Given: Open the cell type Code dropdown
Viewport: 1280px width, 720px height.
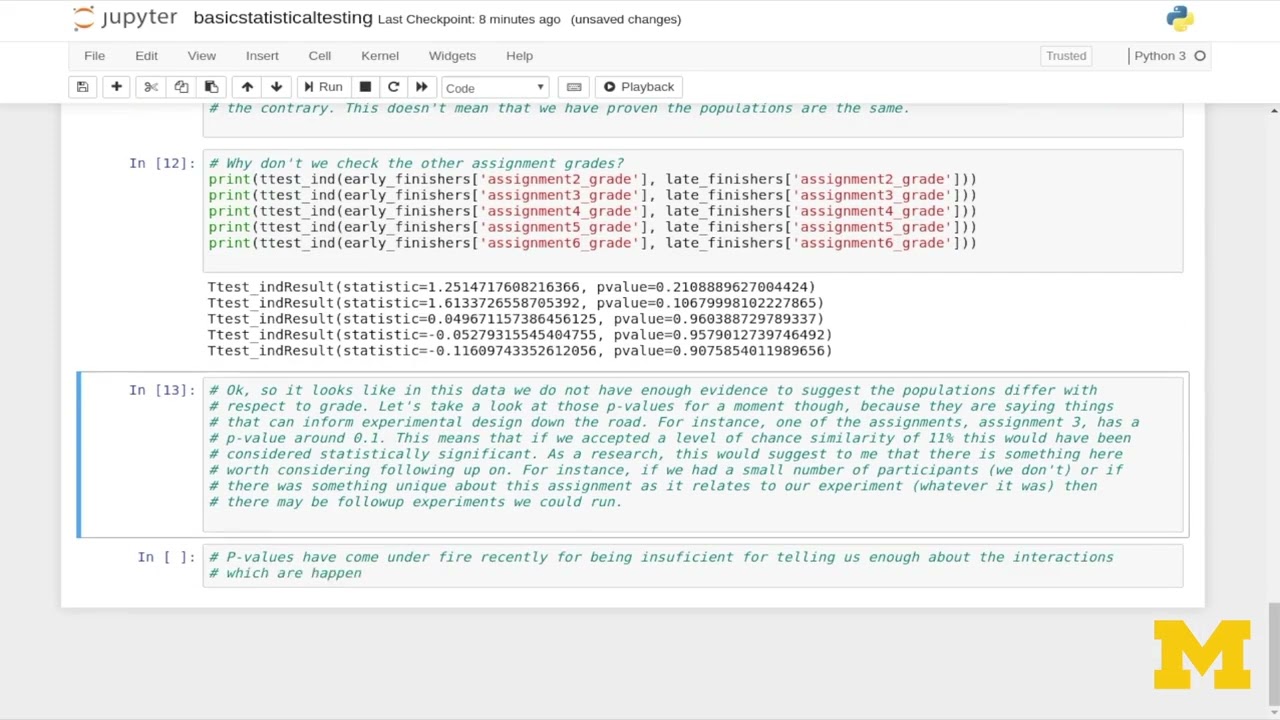Looking at the screenshot, I should point(495,88).
